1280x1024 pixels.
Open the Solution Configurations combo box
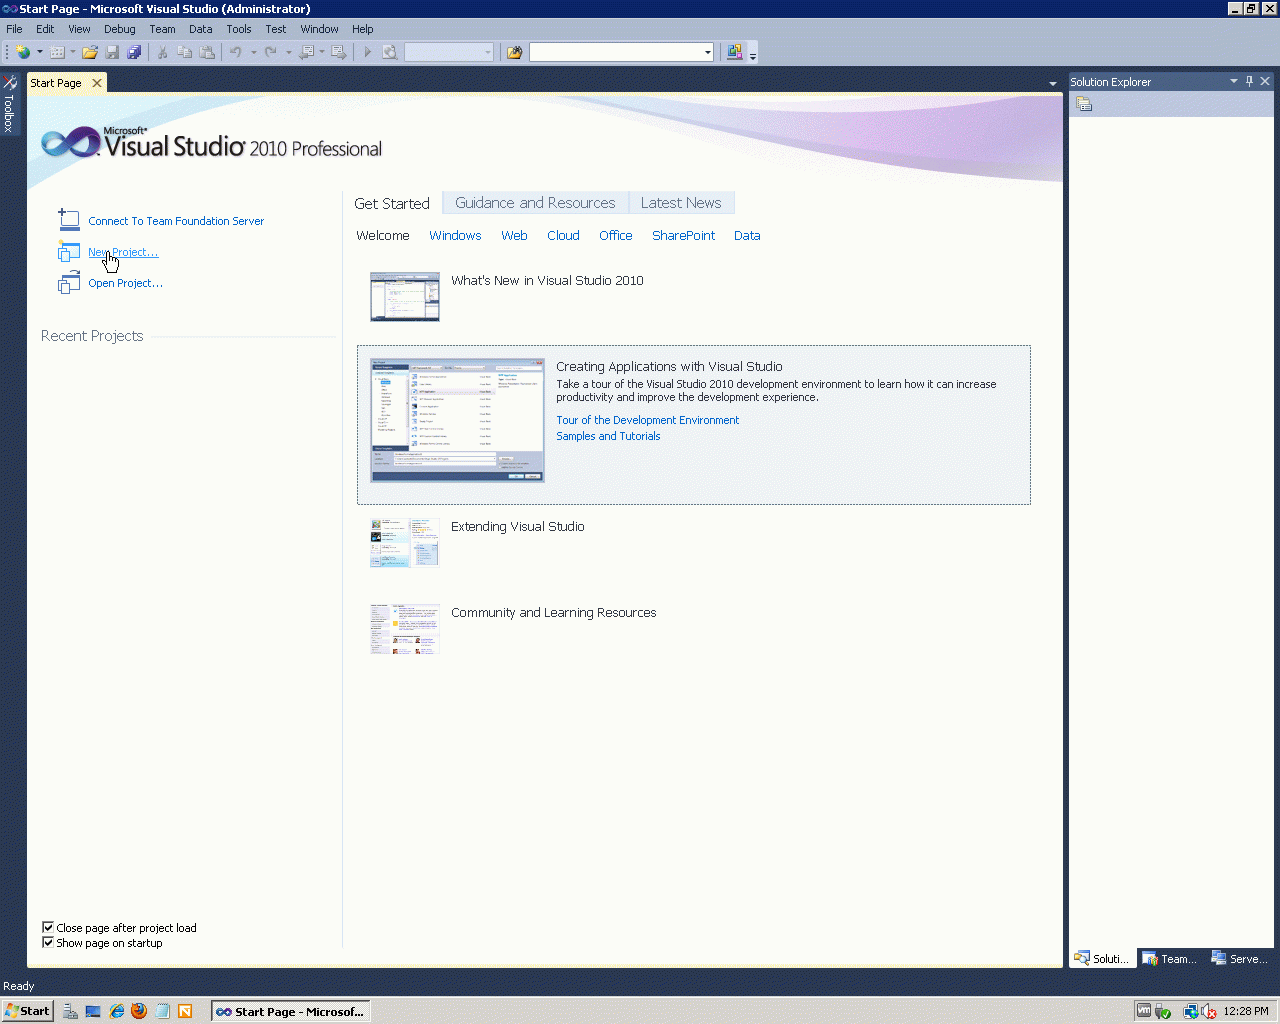pyautogui.click(x=449, y=52)
